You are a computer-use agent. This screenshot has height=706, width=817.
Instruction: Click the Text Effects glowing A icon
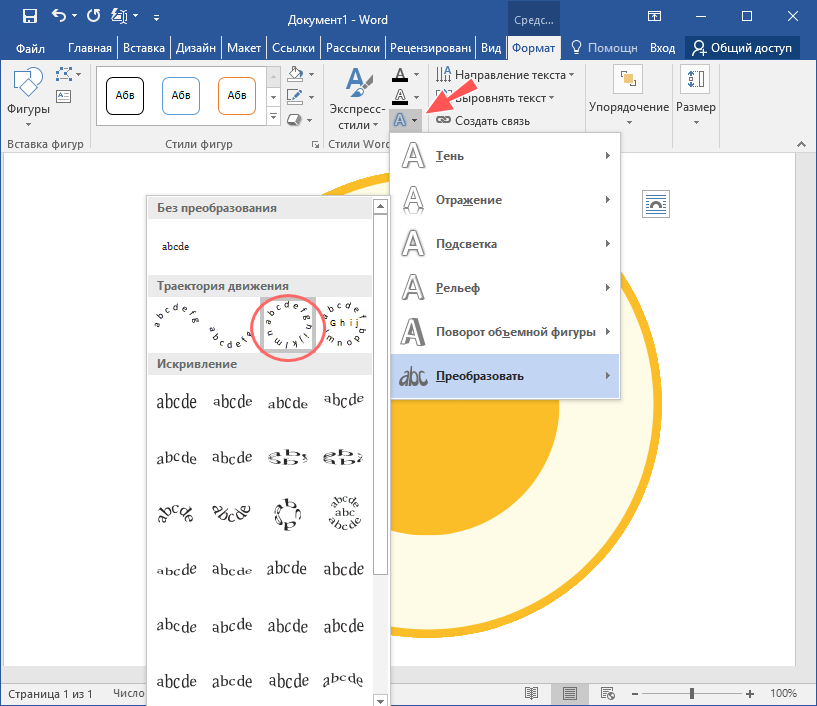(x=400, y=120)
